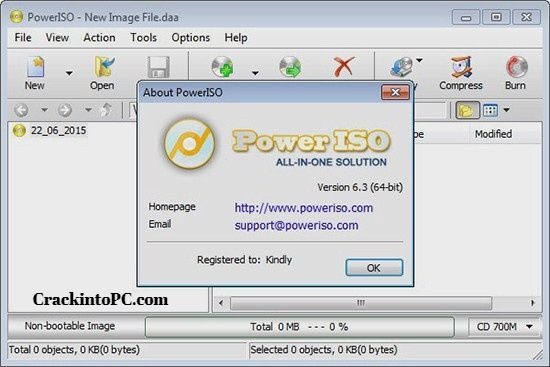
Task: Click the scrollbar left arrow
Action: pos(221,303)
